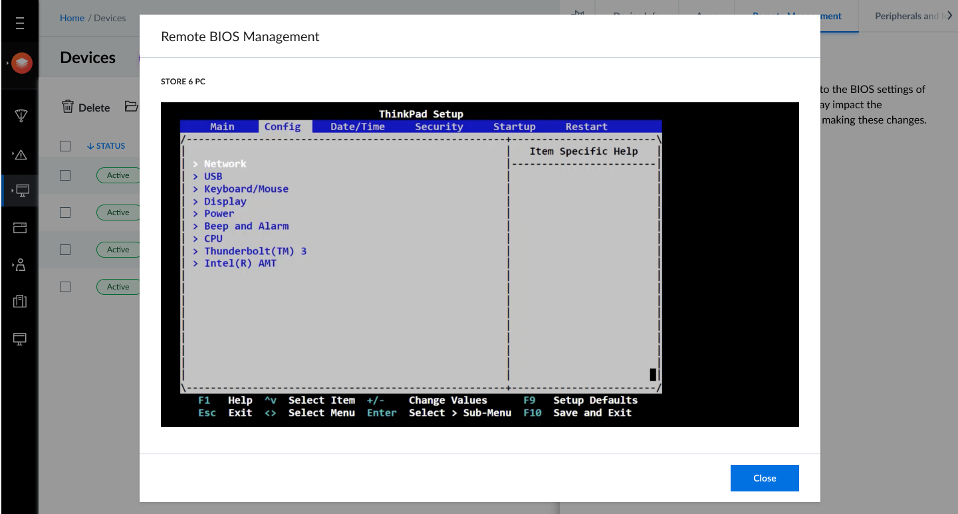Click the orange organization logo icon
The height and width of the screenshot is (514, 958).
point(21,63)
